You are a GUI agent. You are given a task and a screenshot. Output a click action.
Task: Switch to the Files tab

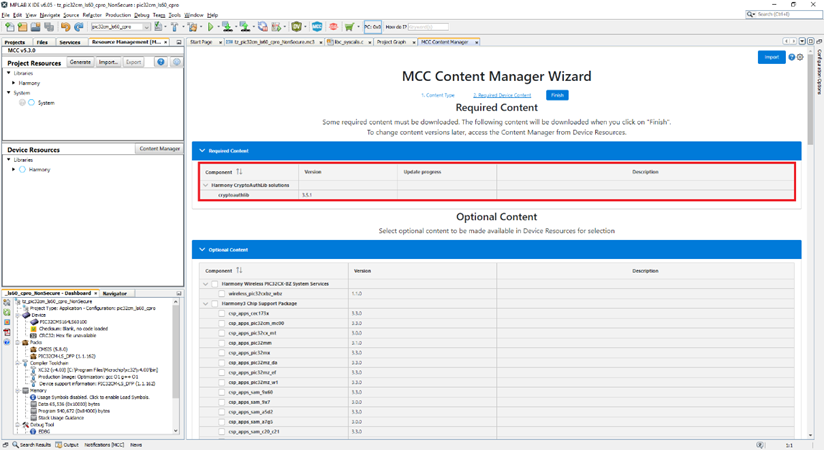click(x=43, y=42)
